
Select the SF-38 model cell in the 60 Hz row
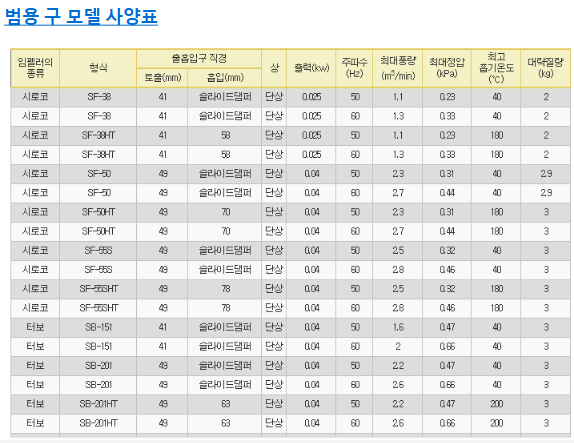[x=99, y=116]
